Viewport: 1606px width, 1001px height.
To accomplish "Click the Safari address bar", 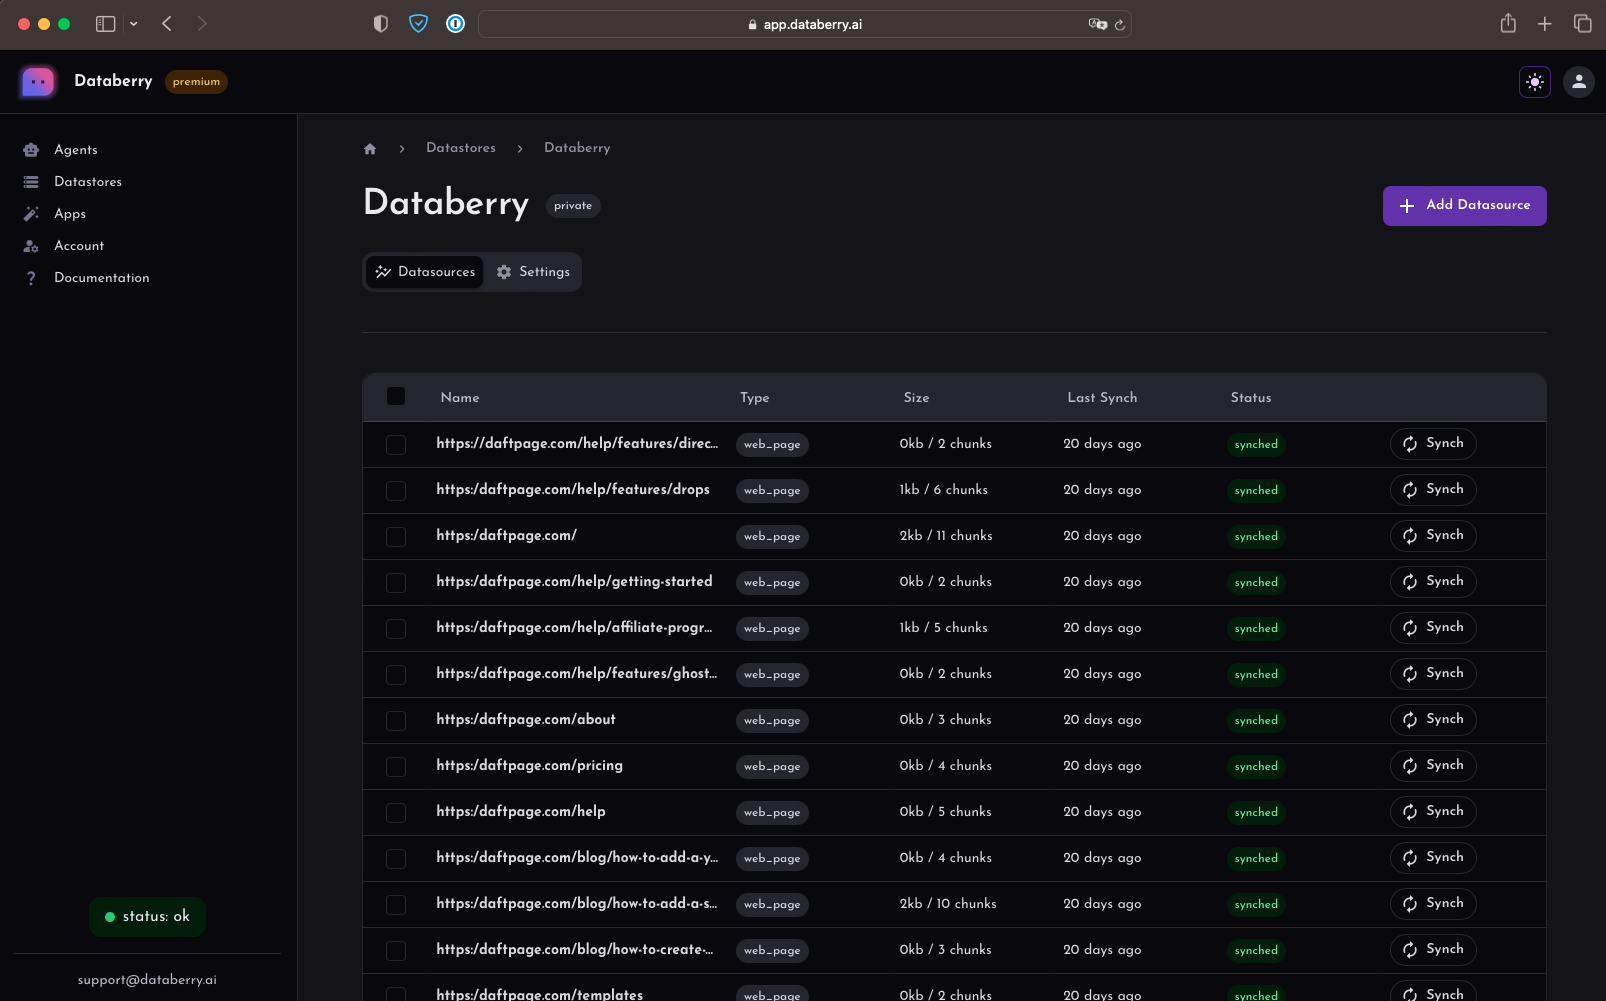I will point(805,24).
